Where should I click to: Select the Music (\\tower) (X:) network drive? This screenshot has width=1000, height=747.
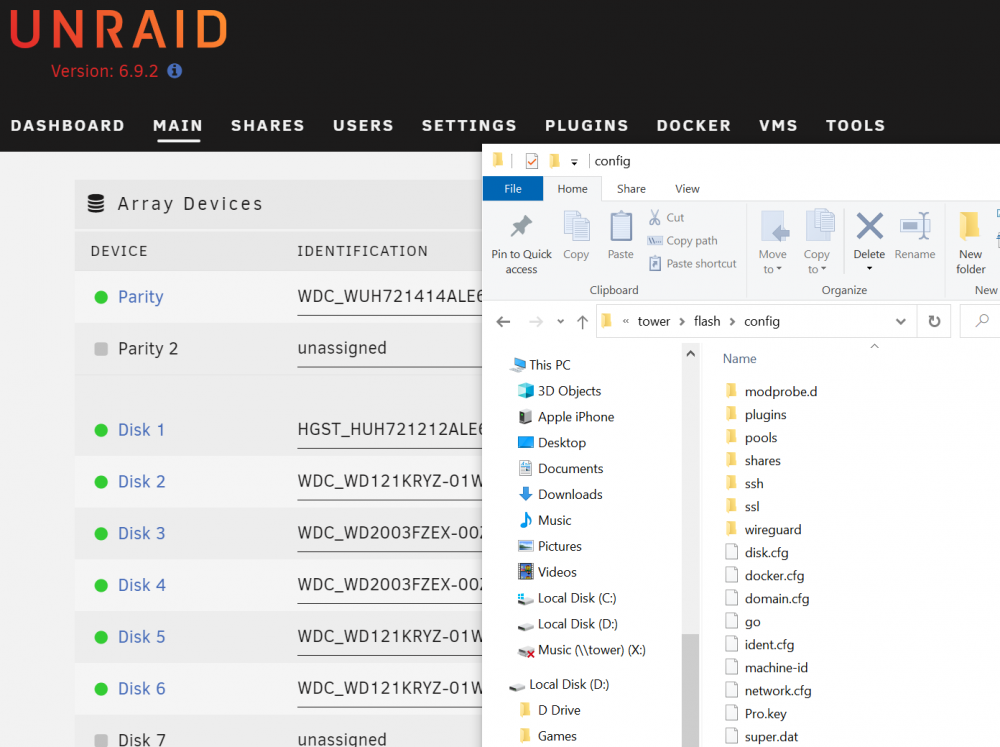[582, 650]
